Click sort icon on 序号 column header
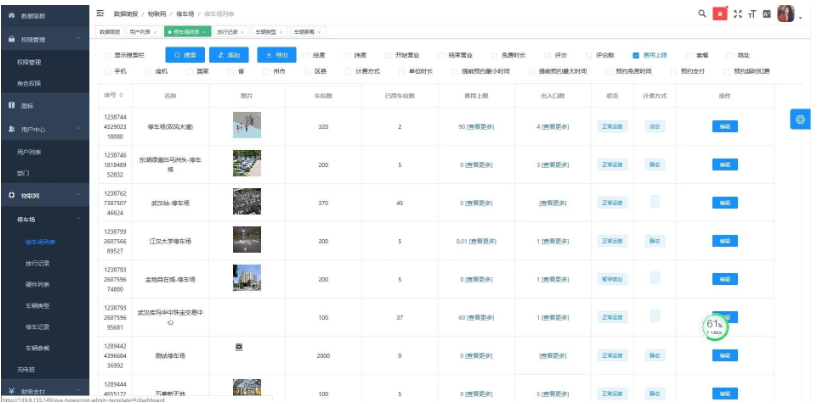818x404 pixels. [x=121, y=95]
